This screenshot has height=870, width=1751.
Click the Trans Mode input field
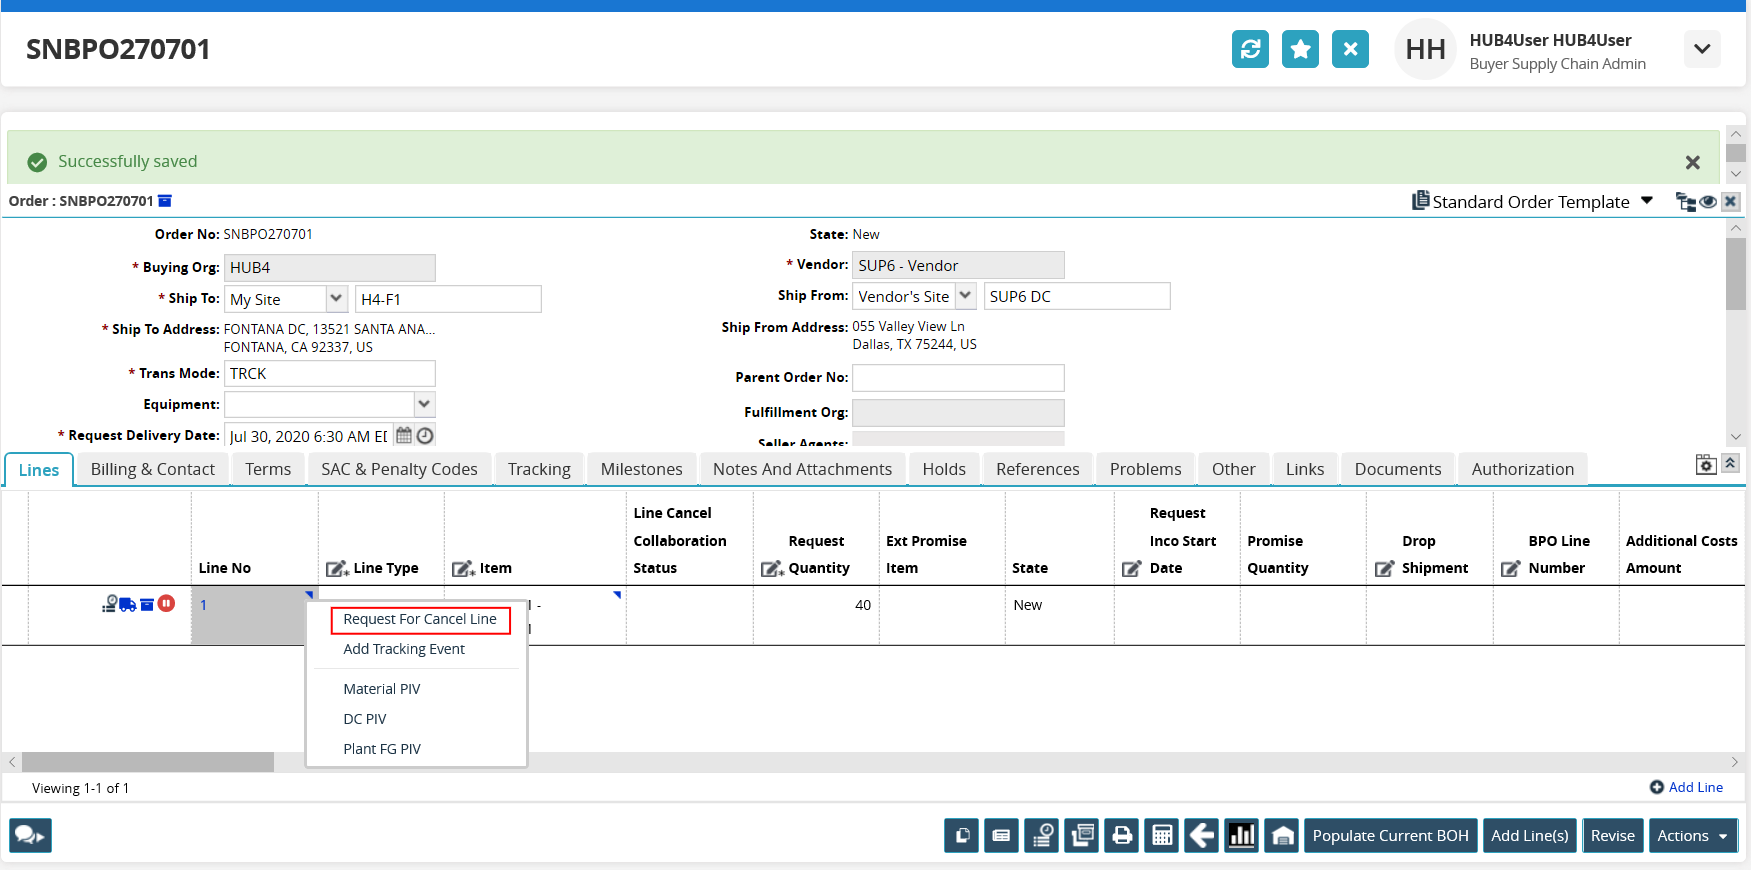329,374
